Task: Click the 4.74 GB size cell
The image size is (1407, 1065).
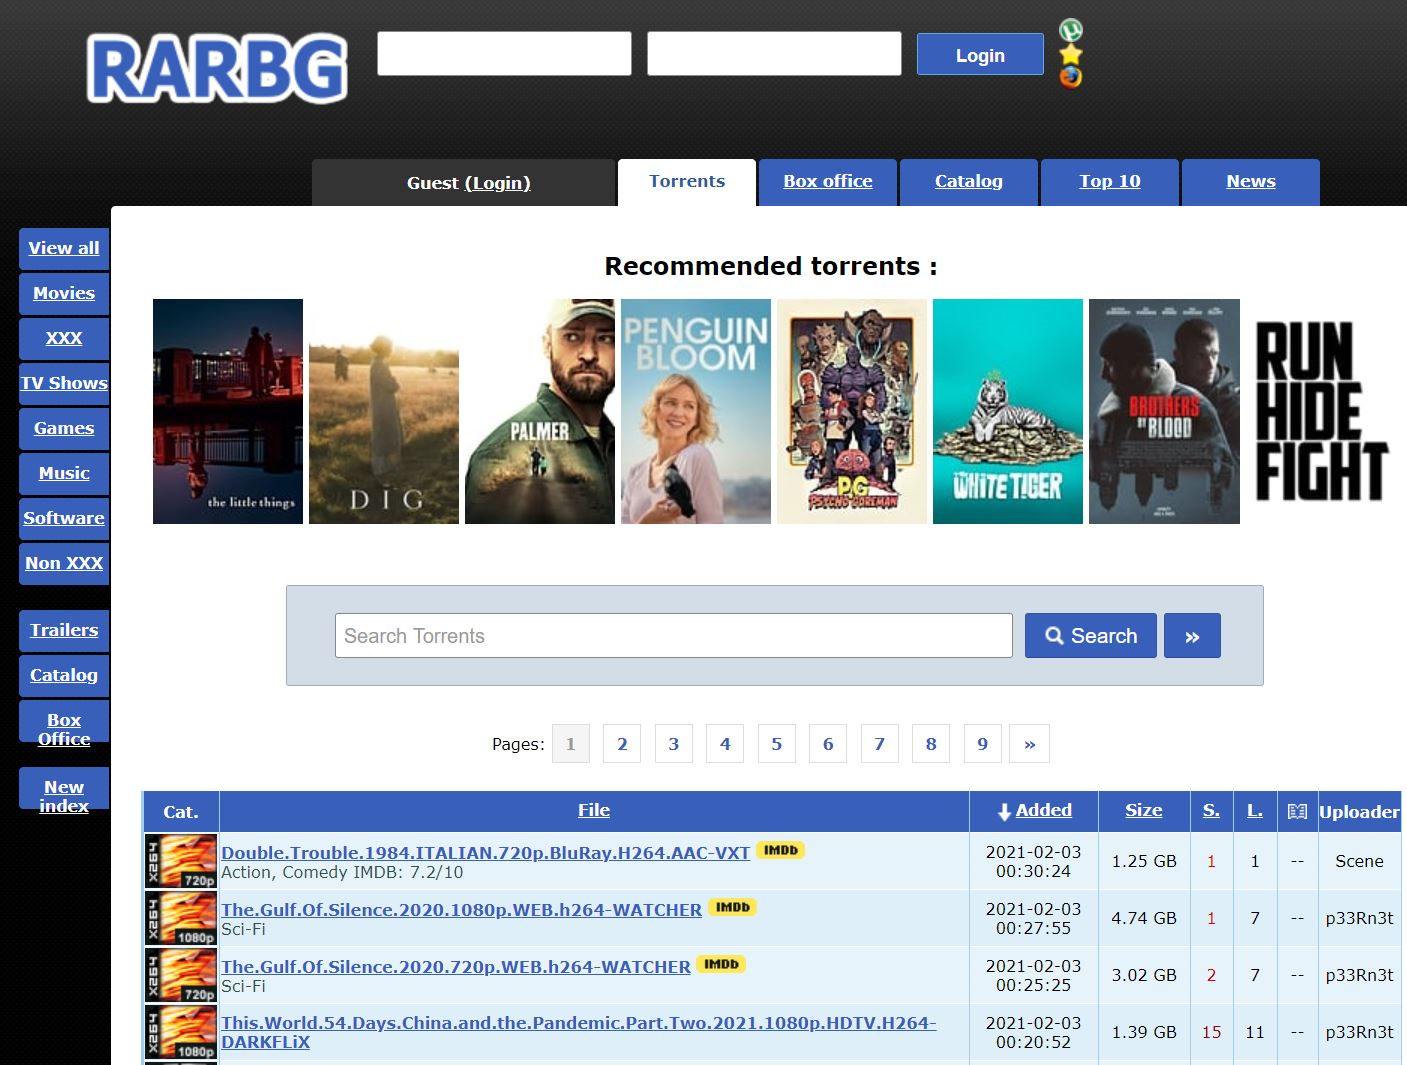Action: tap(1144, 918)
